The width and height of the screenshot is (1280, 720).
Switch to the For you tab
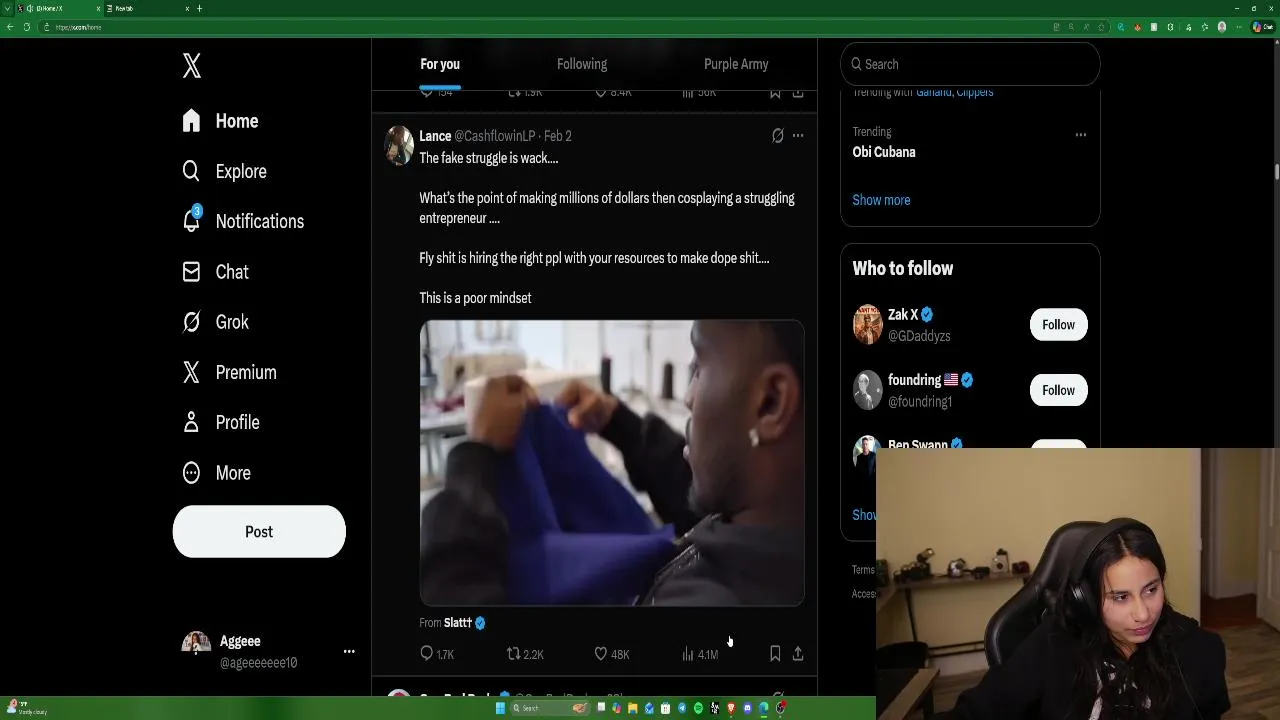[x=440, y=64]
